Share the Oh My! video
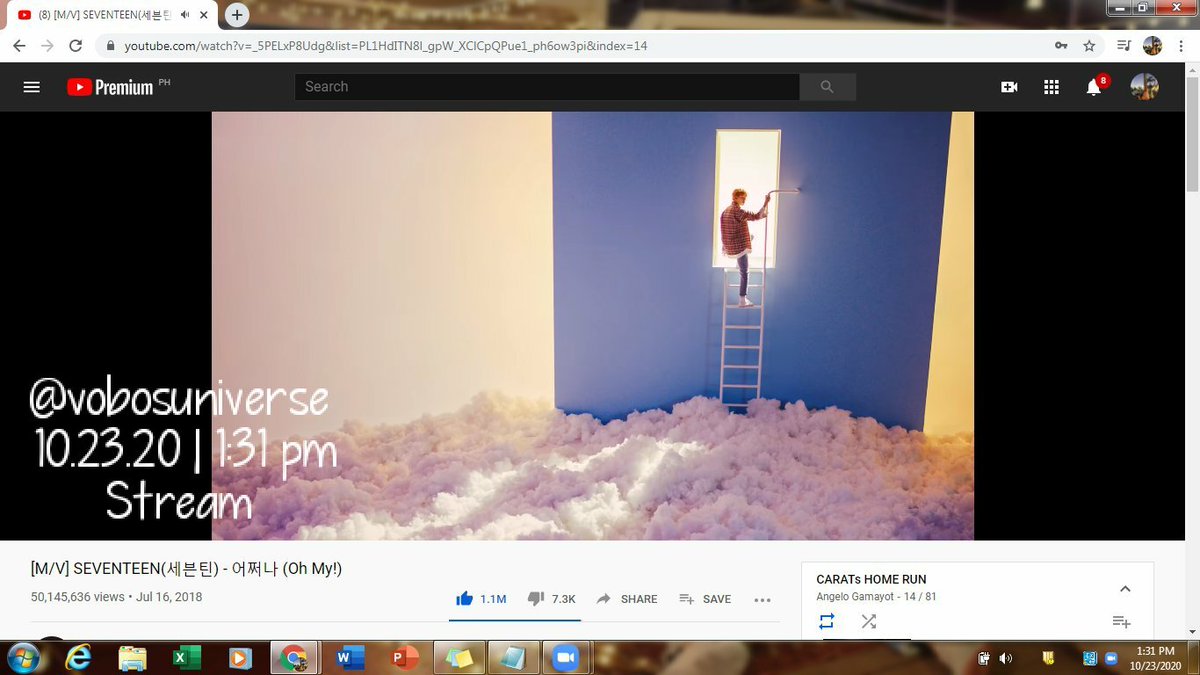1200x675 pixels. [x=627, y=599]
